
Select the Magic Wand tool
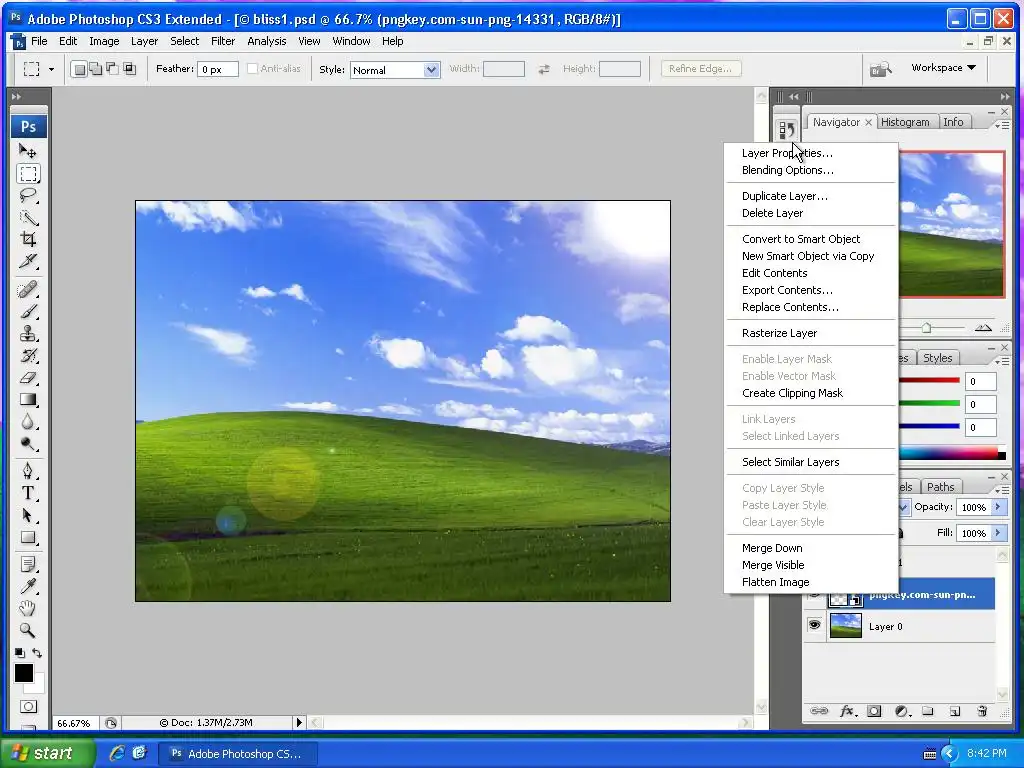pyautogui.click(x=28, y=217)
